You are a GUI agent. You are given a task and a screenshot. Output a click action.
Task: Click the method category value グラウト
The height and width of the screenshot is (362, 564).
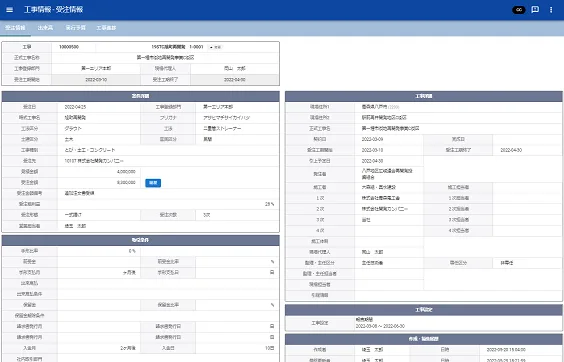point(73,128)
